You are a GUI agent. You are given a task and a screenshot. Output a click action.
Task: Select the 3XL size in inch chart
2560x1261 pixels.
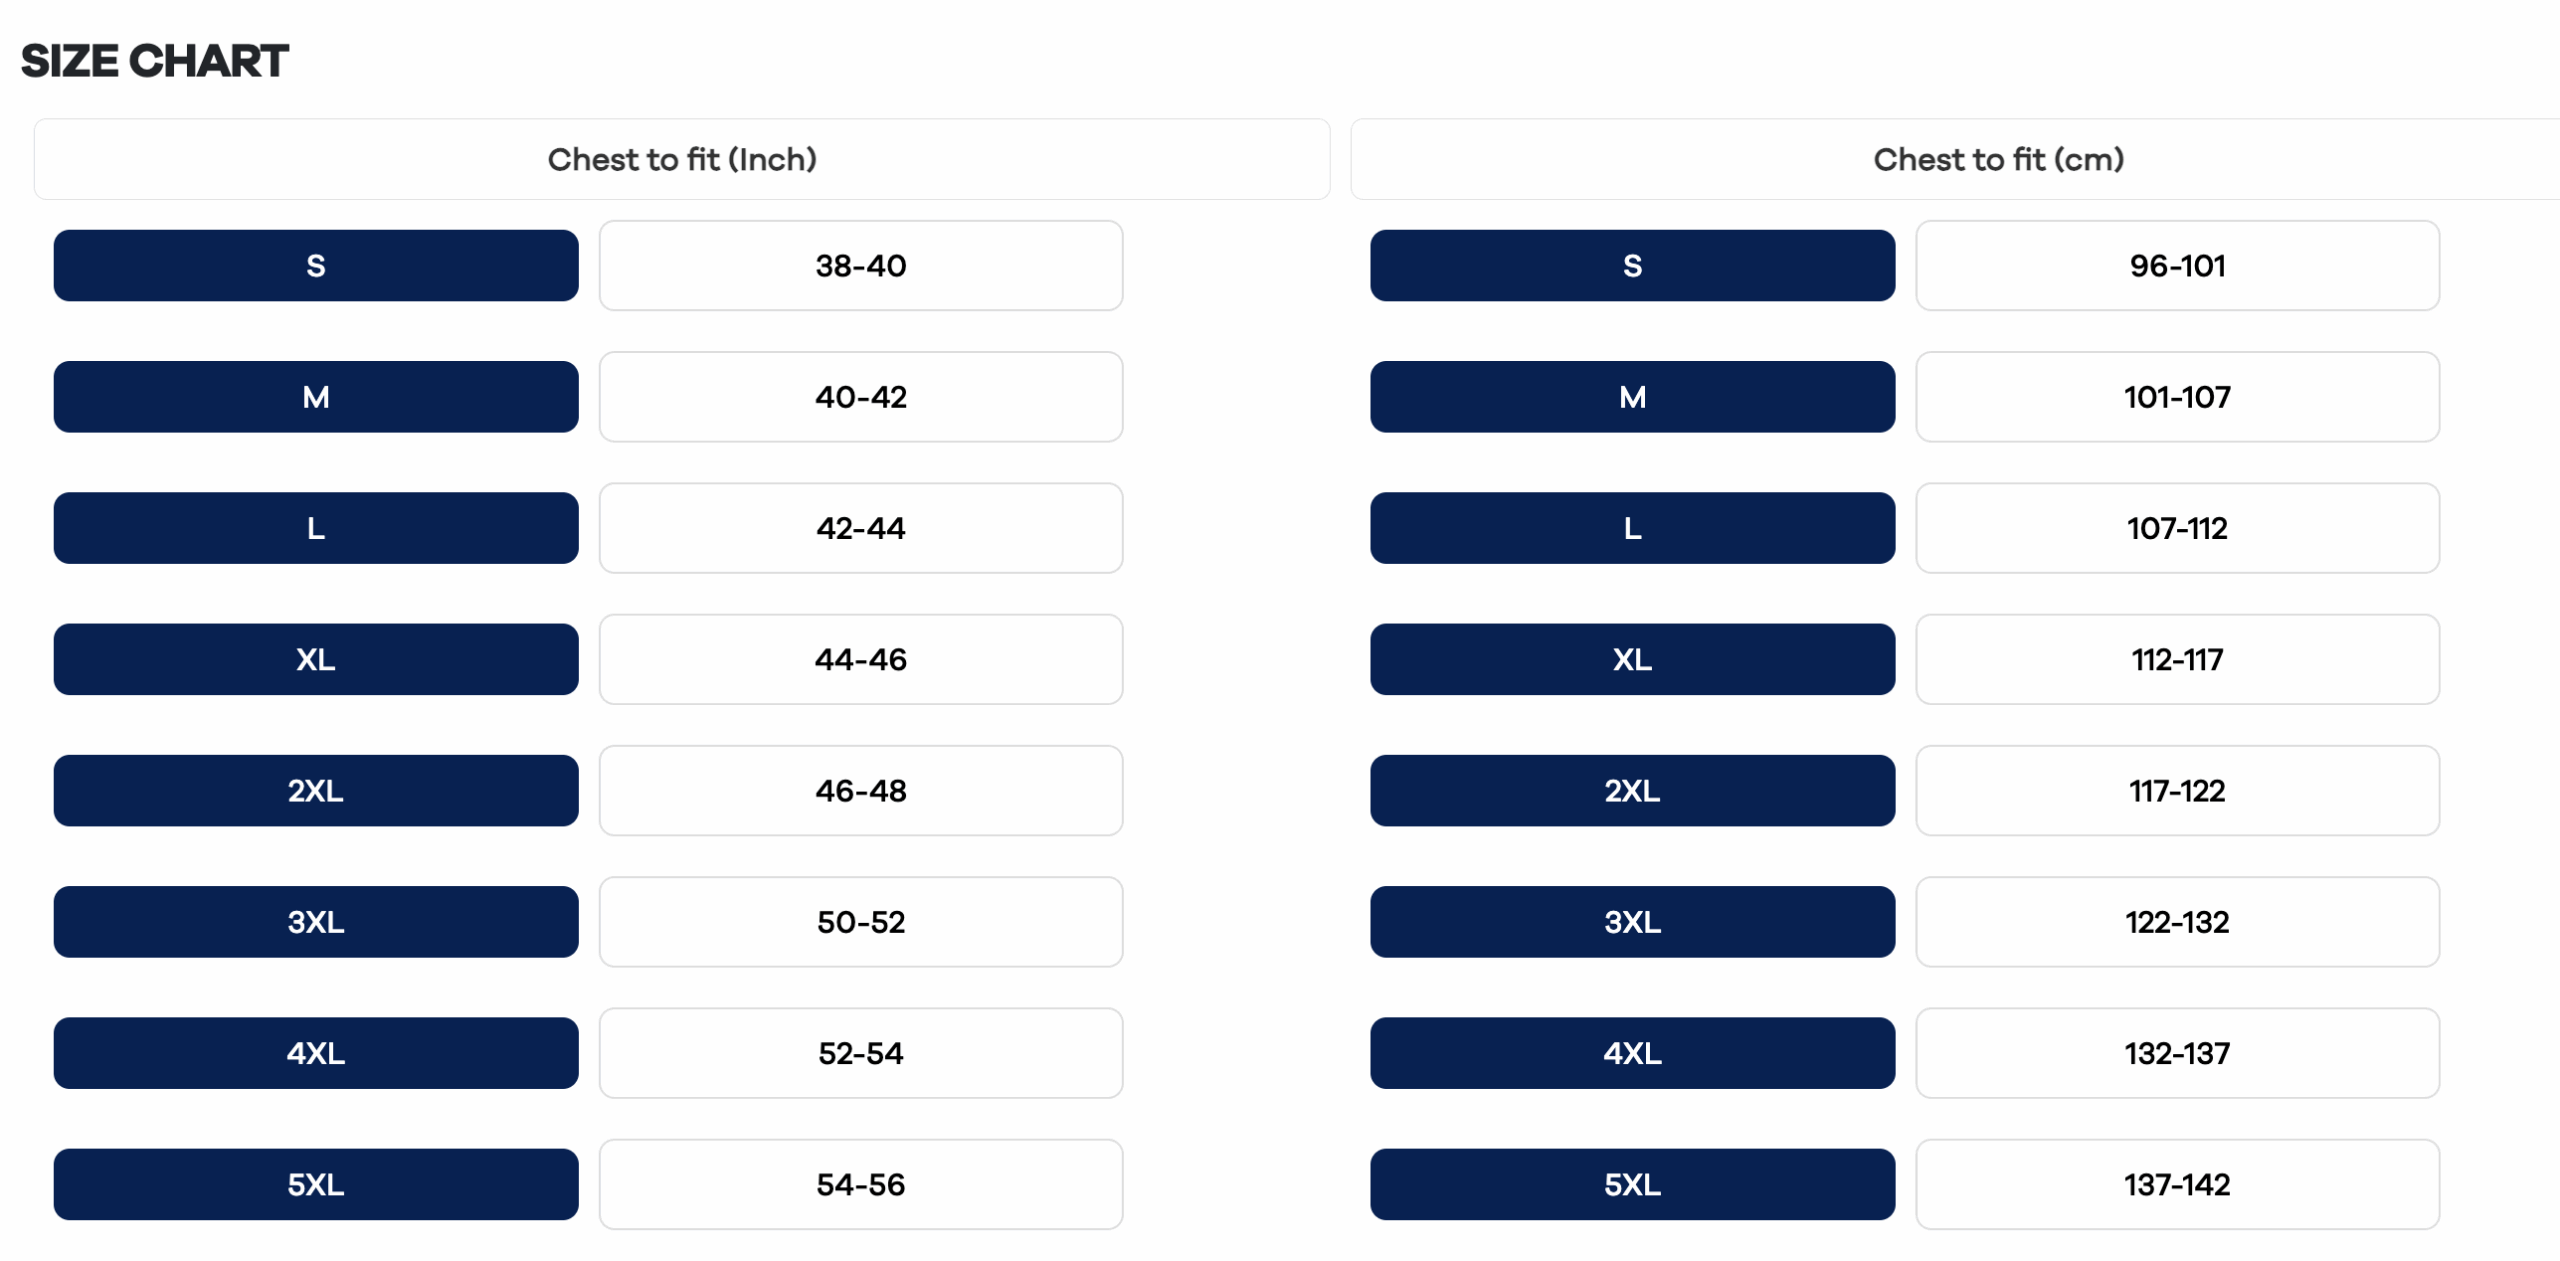tap(316, 922)
